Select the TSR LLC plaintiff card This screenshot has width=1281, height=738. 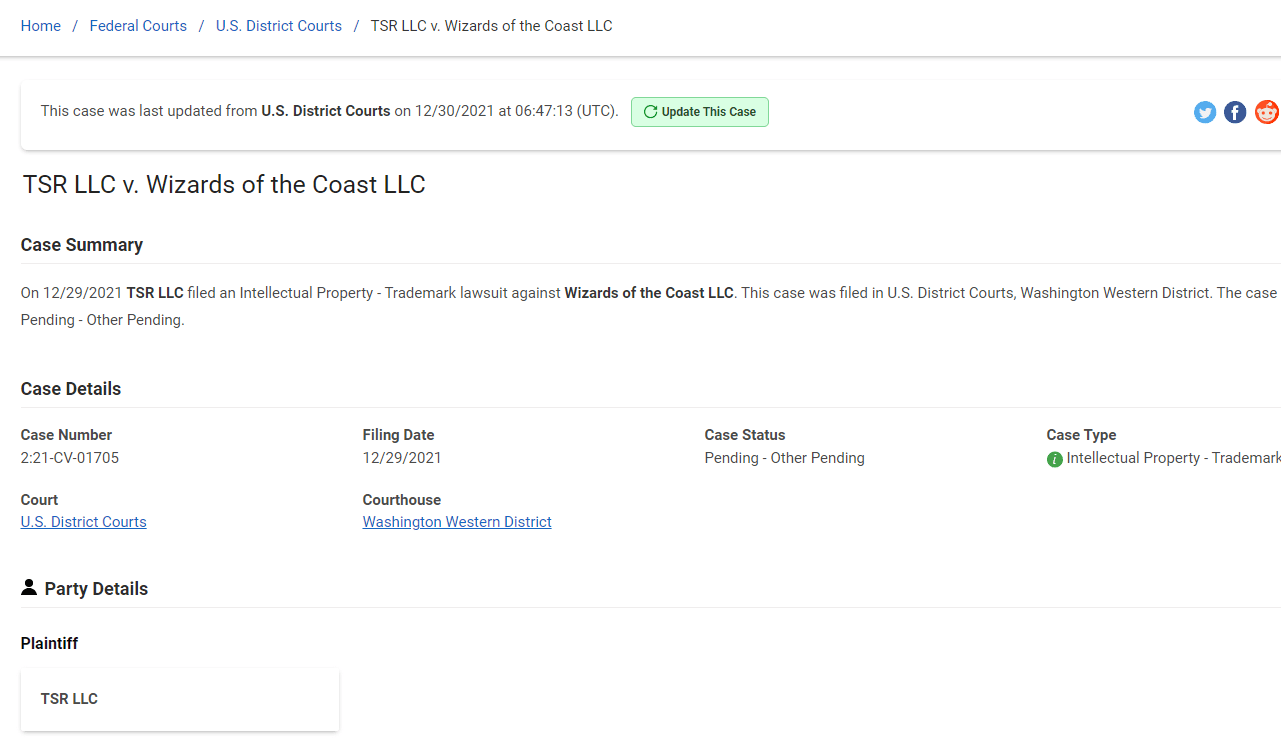[x=180, y=699]
